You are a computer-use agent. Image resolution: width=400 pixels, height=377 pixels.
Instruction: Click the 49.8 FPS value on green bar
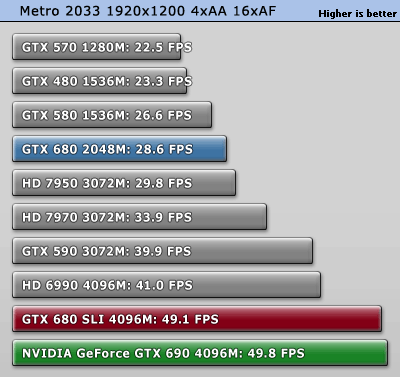point(276,353)
